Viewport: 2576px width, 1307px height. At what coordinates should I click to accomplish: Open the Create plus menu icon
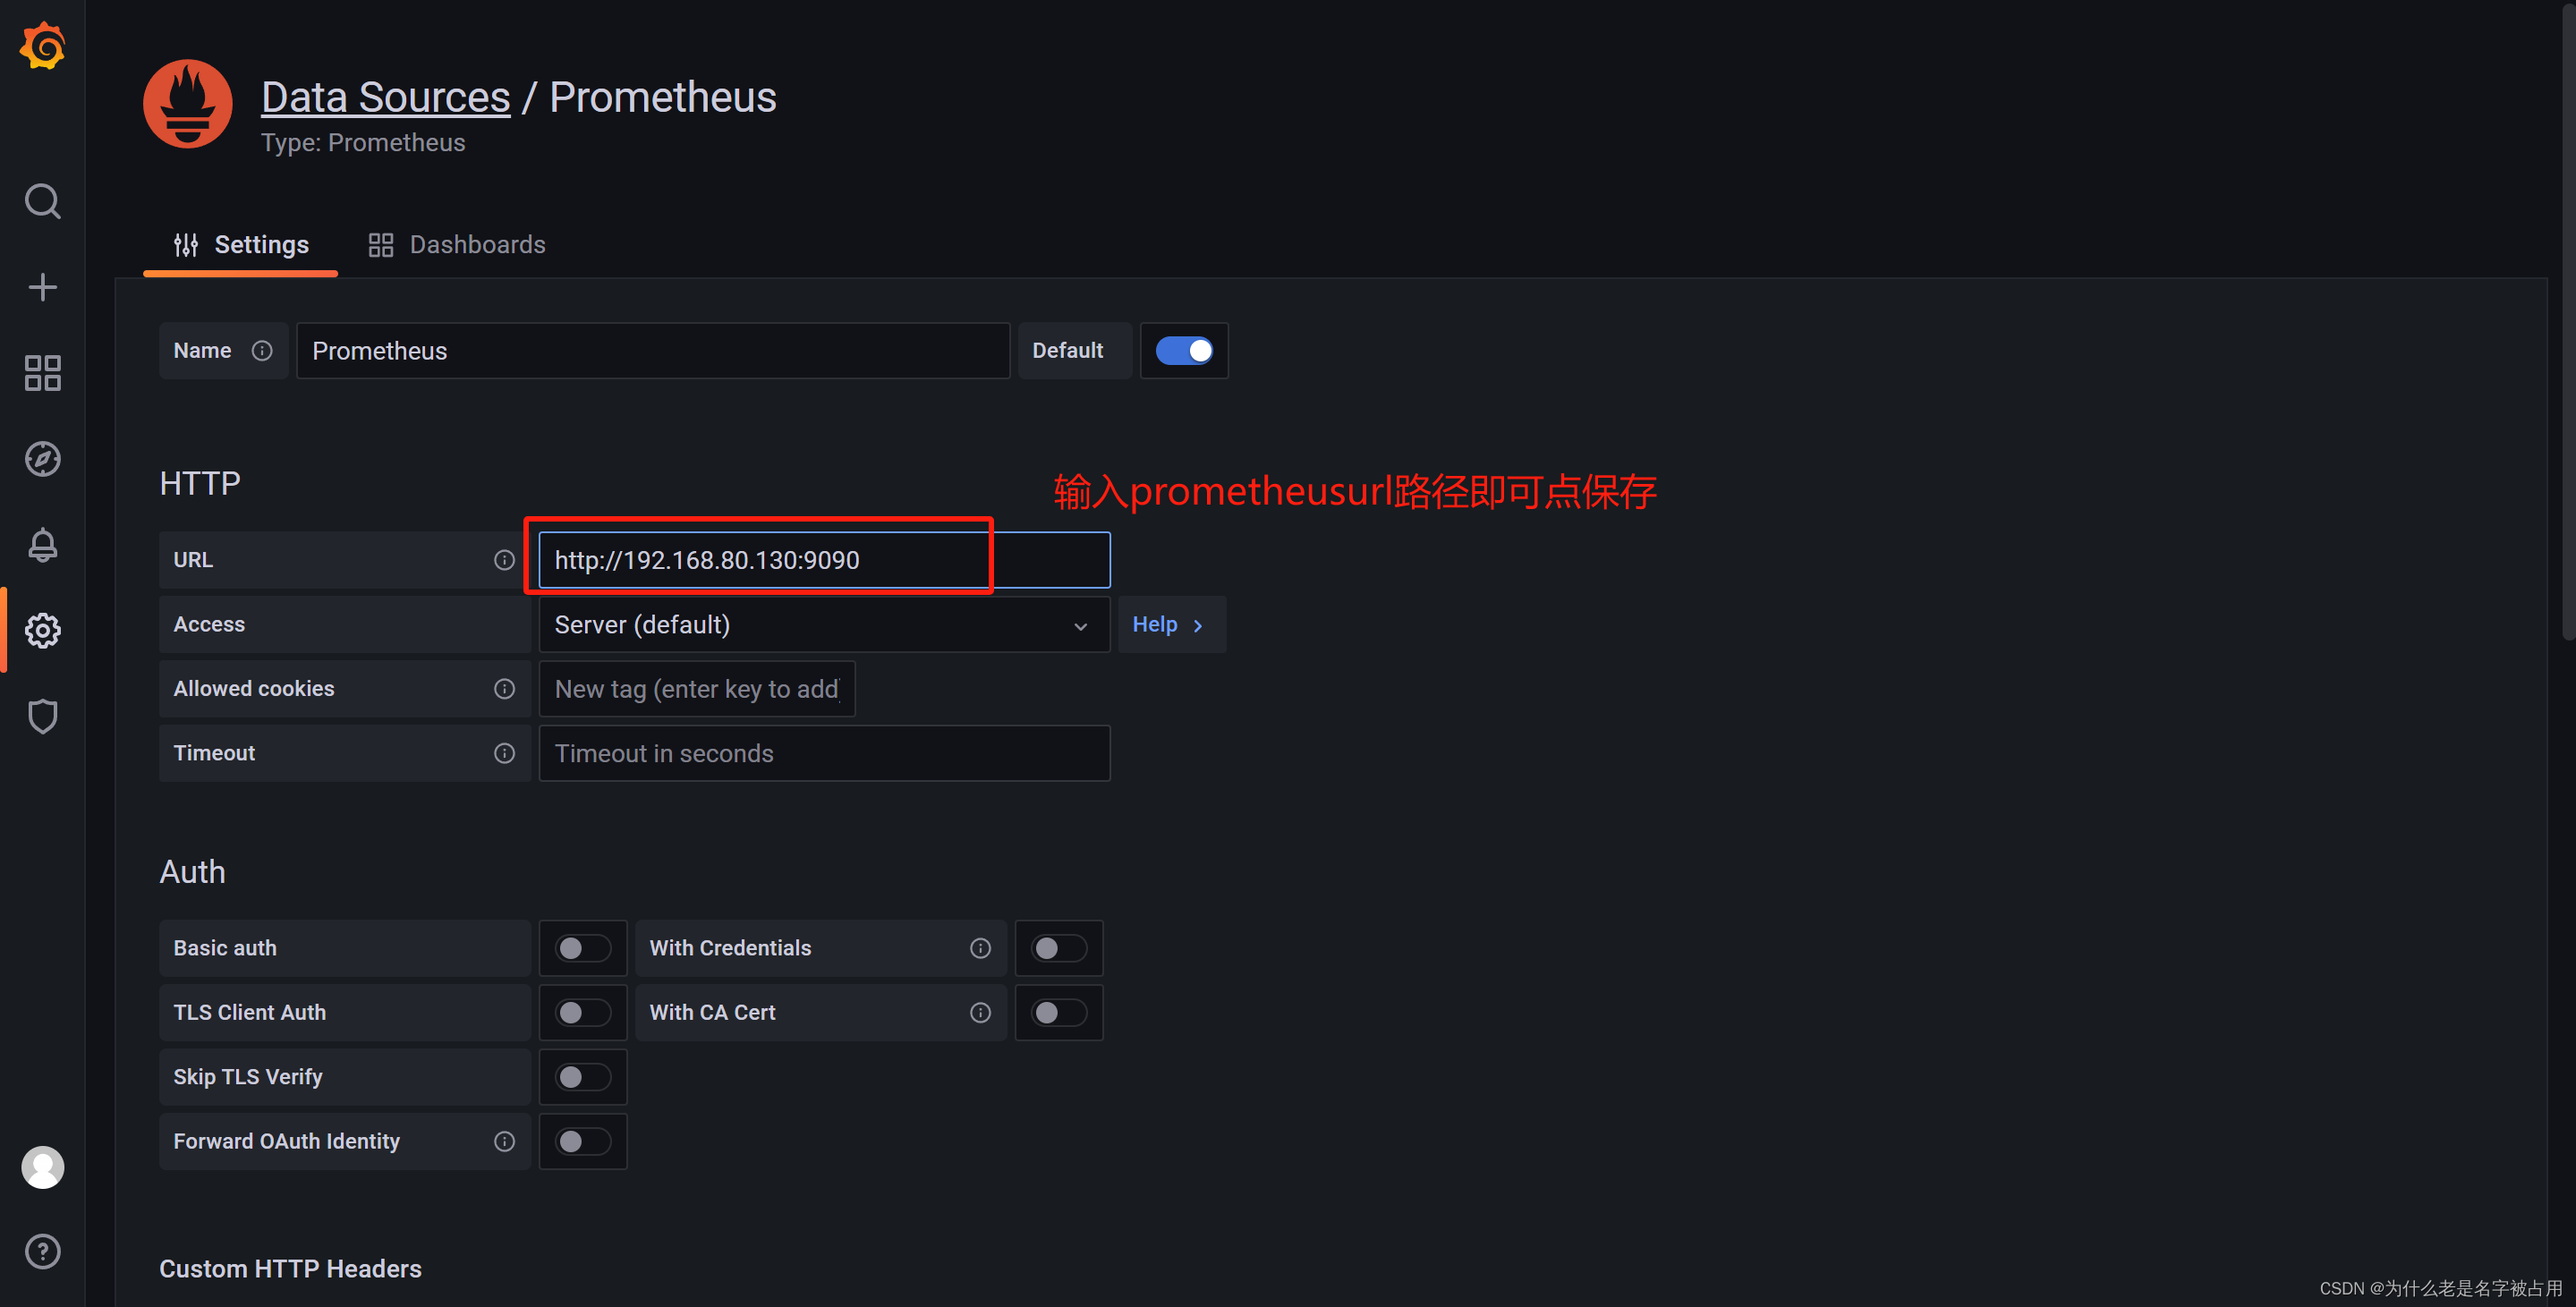[x=42, y=287]
